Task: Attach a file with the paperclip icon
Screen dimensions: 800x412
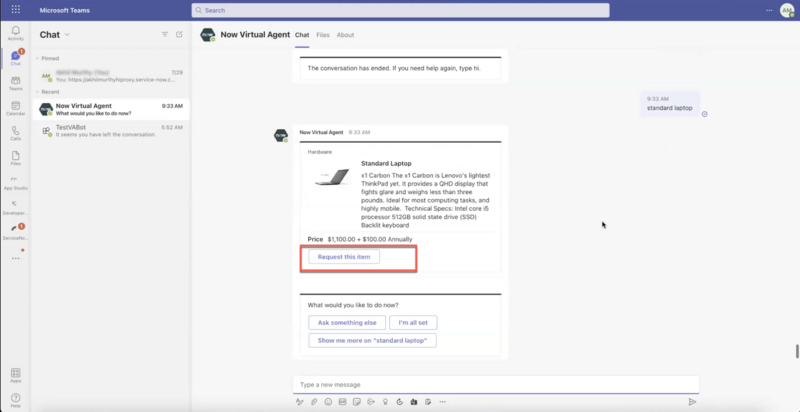Action: pyautogui.click(x=314, y=402)
